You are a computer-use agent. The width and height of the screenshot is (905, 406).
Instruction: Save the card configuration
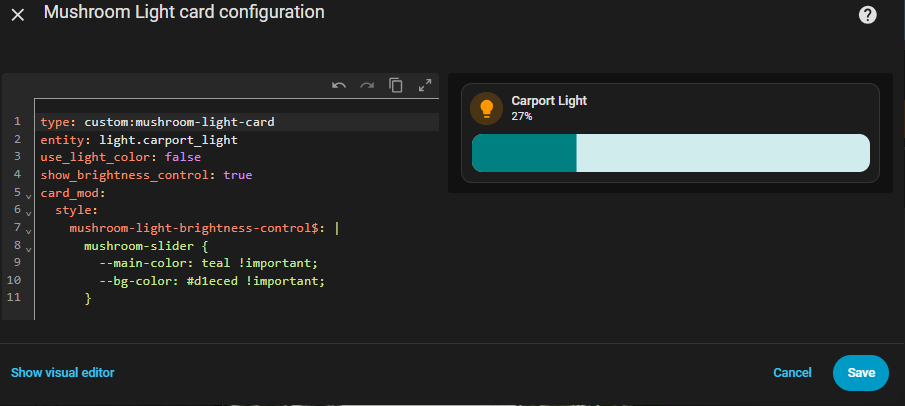tap(860, 373)
